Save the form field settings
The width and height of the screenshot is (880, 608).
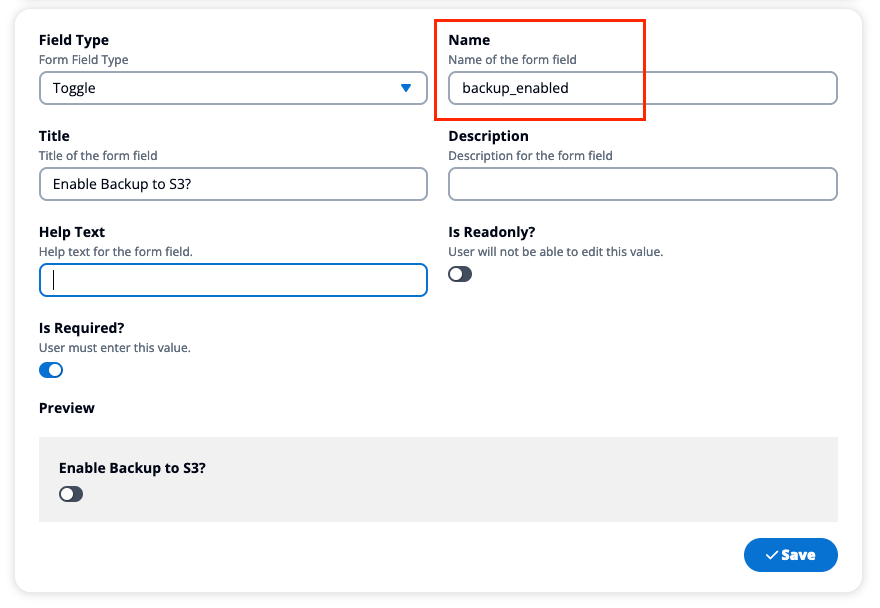tap(791, 555)
